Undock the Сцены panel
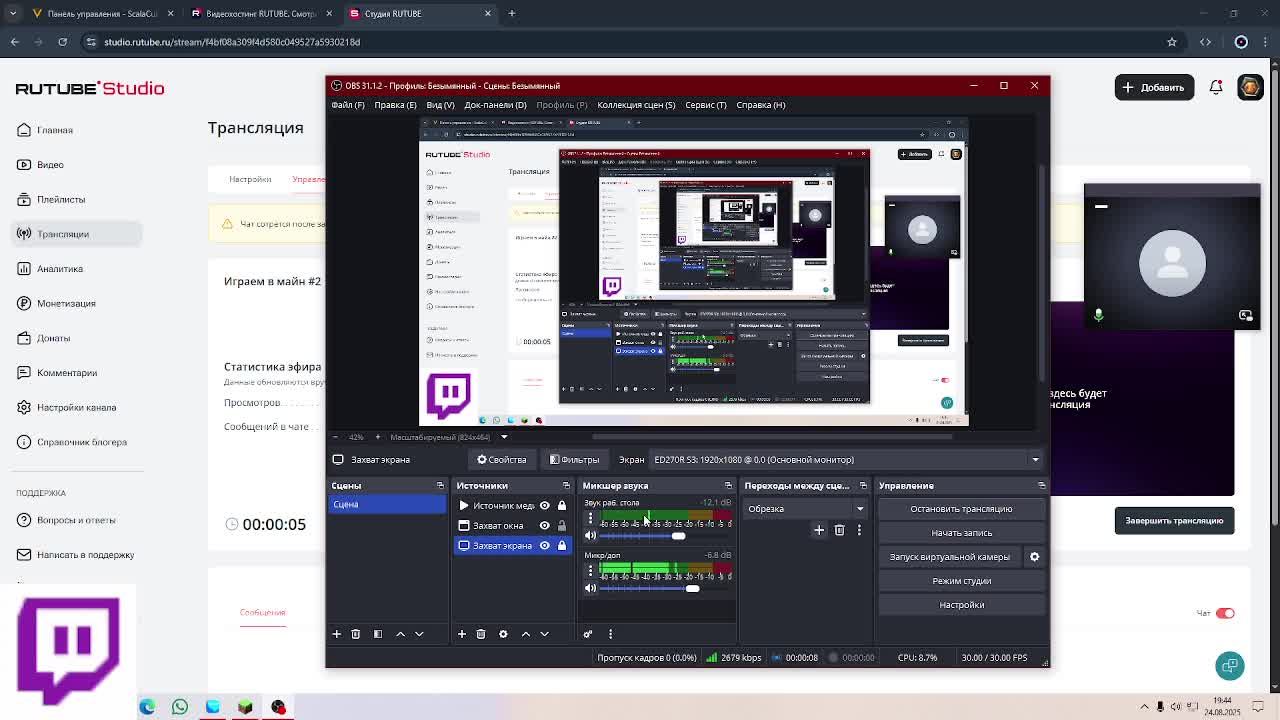 440,486
